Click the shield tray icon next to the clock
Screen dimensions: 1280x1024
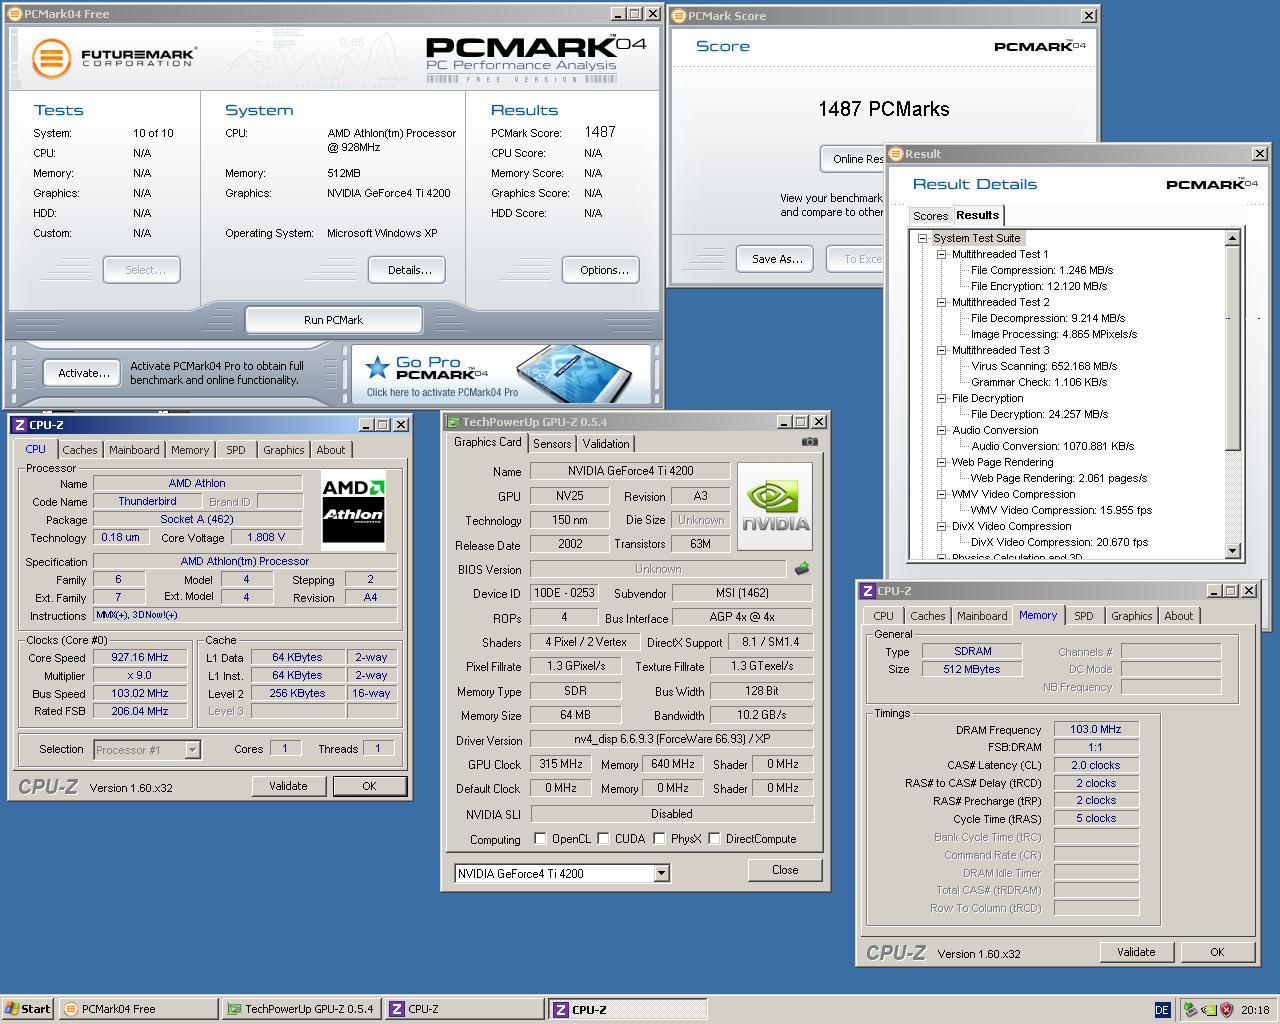pos(1227,1010)
